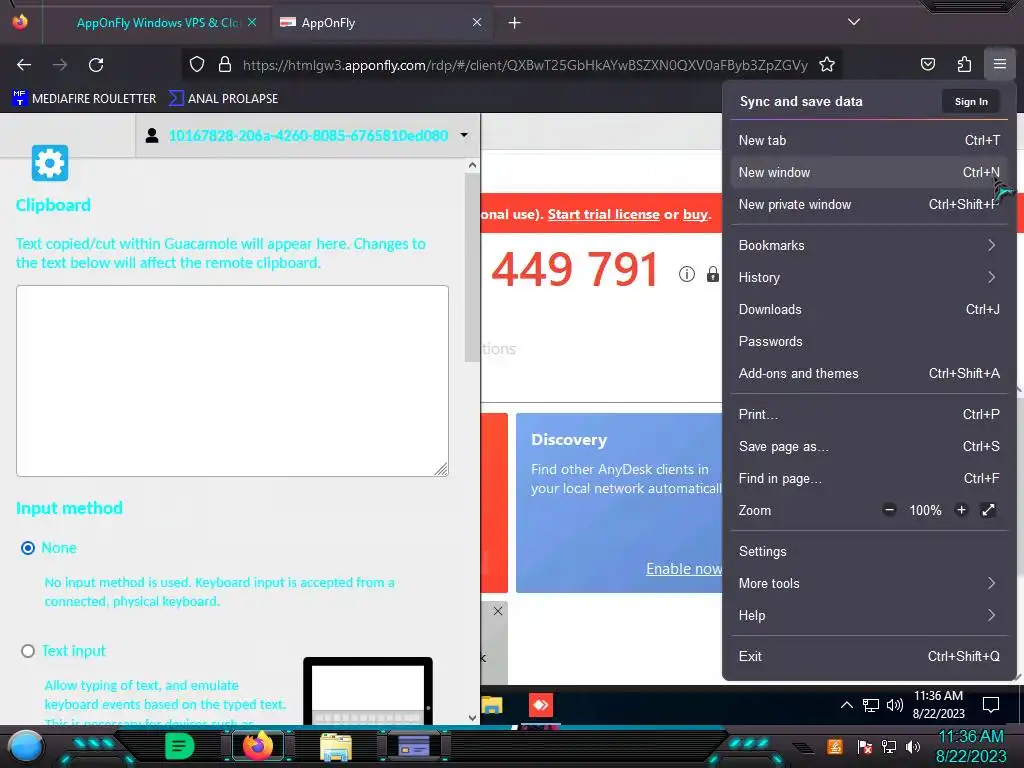Bookmark this page with the star
Image resolution: width=1024 pixels, height=768 pixels.
(x=827, y=65)
